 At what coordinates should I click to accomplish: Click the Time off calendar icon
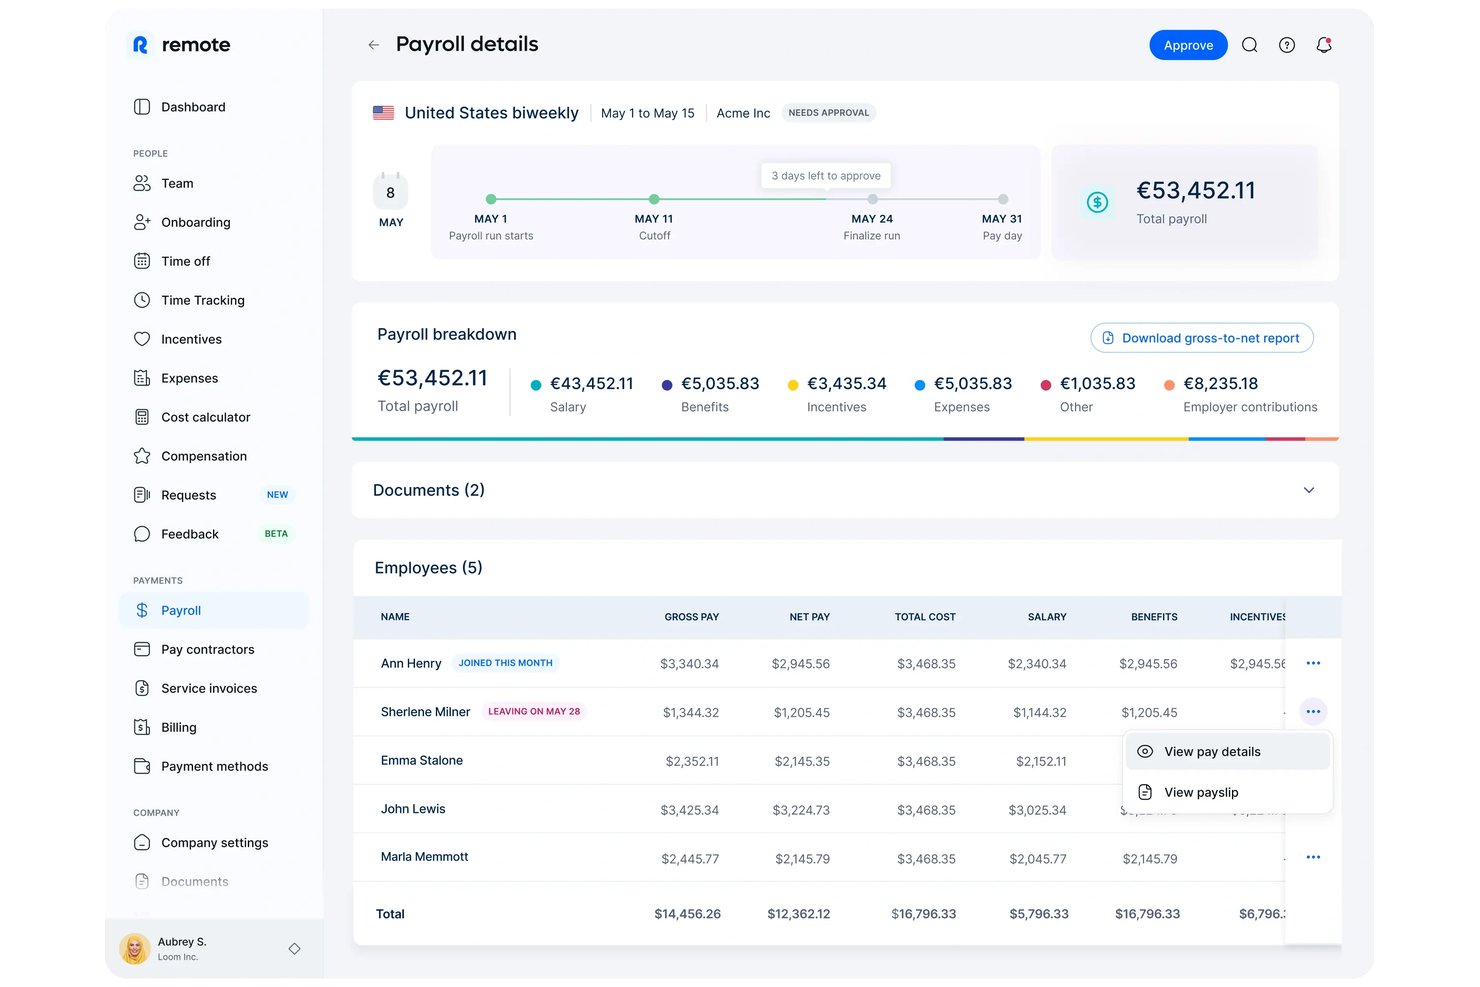[142, 261]
